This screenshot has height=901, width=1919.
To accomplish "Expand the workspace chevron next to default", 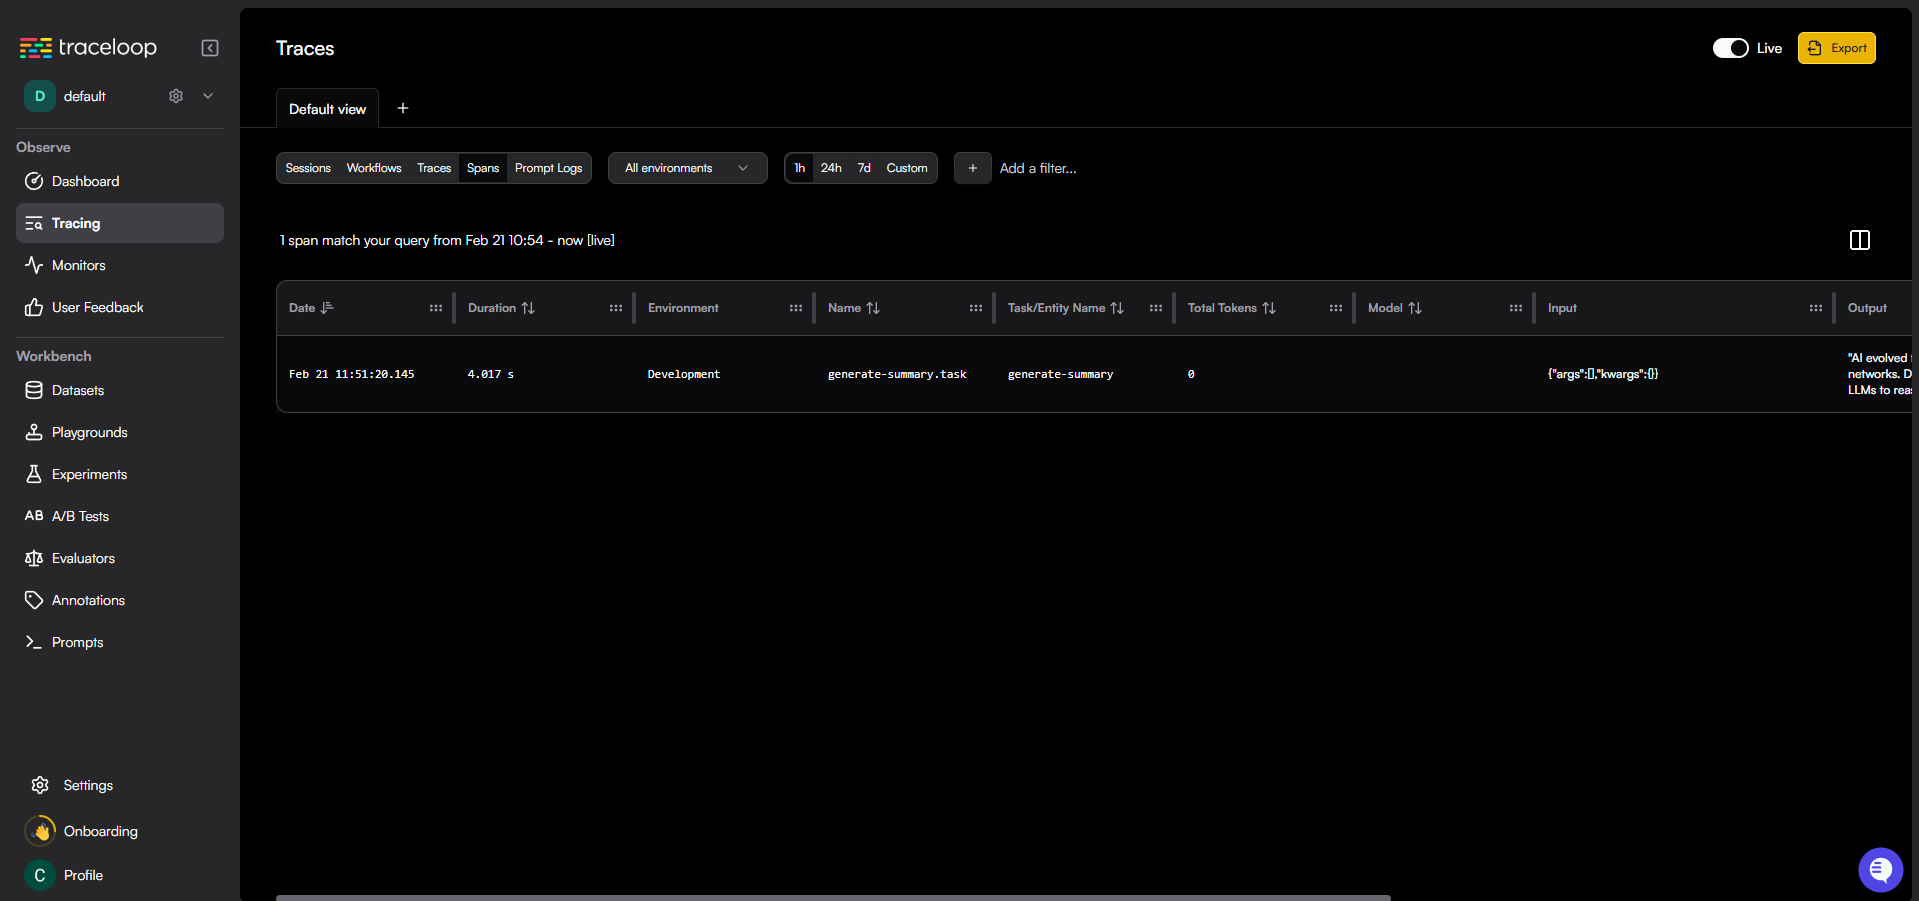I will tap(207, 96).
